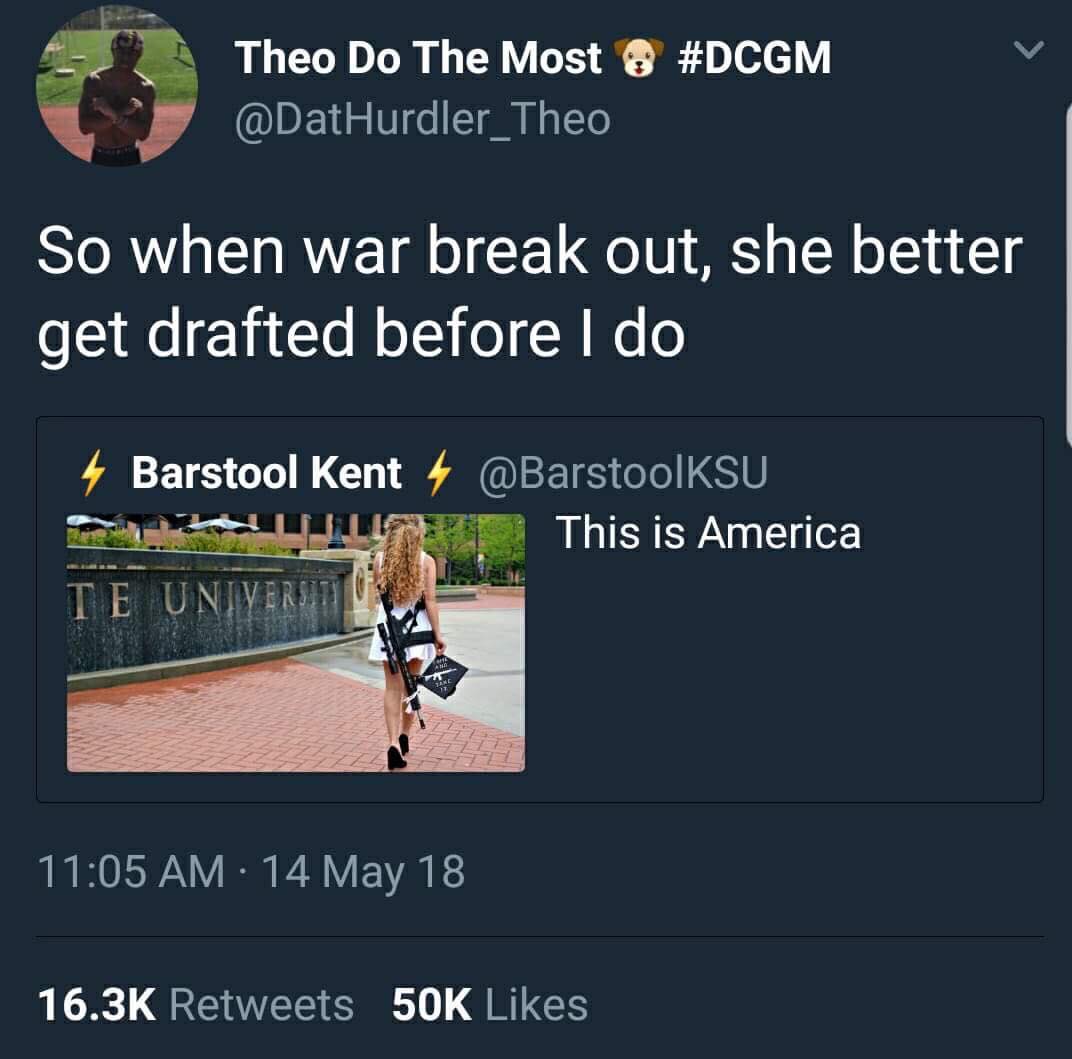Open the quoted Barstool Kent tweet image
1072x1059 pixels.
(x=296, y=643)
